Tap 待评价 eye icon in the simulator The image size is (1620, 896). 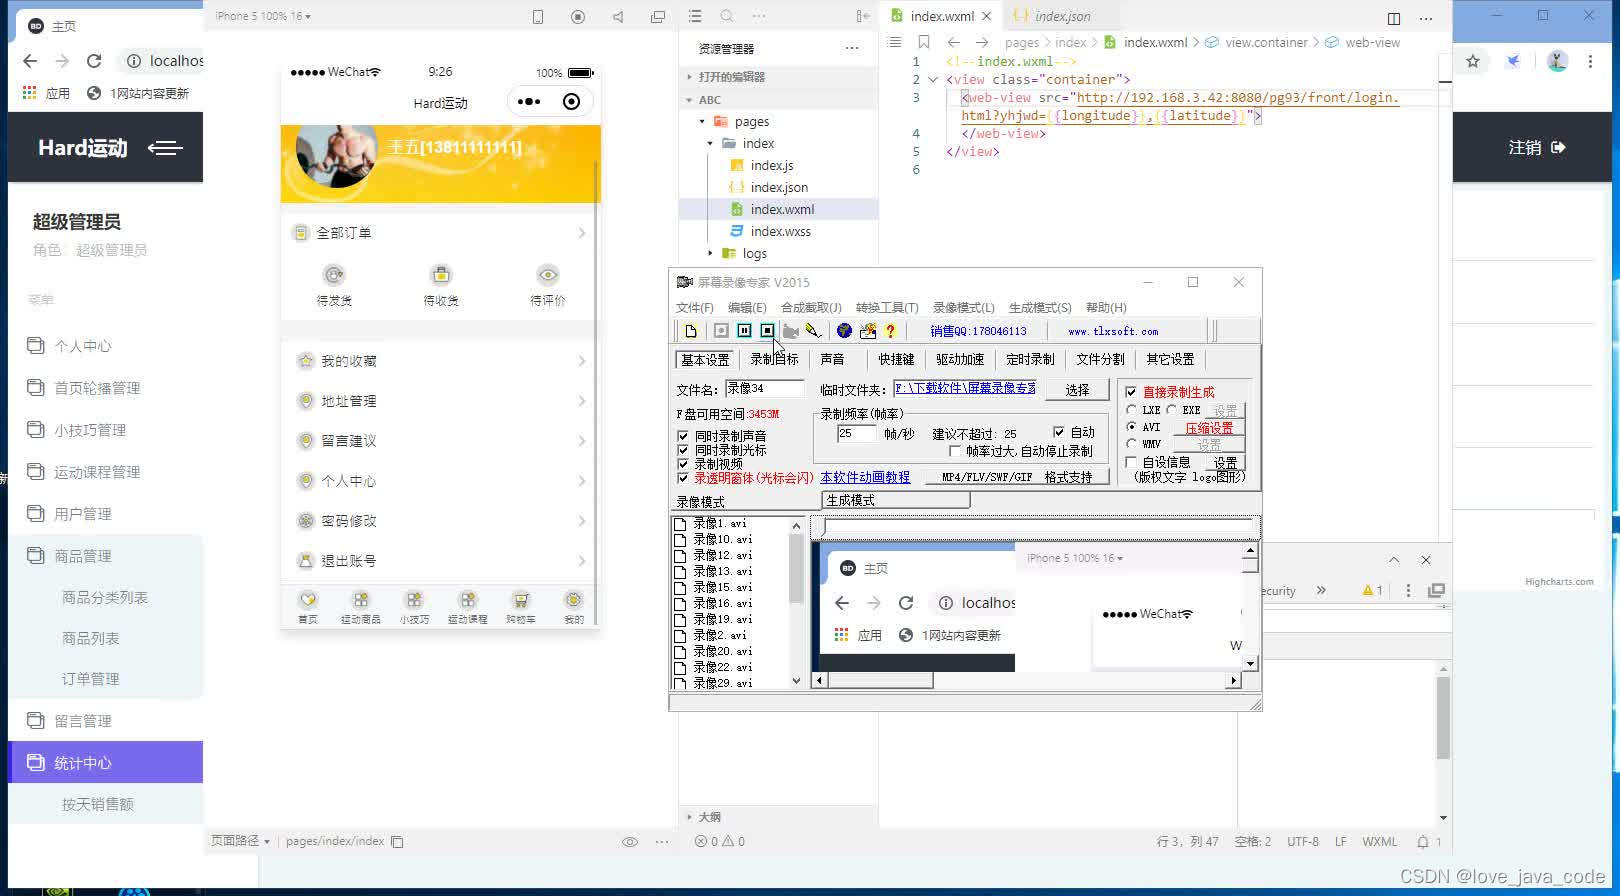(x=548, y=275)
